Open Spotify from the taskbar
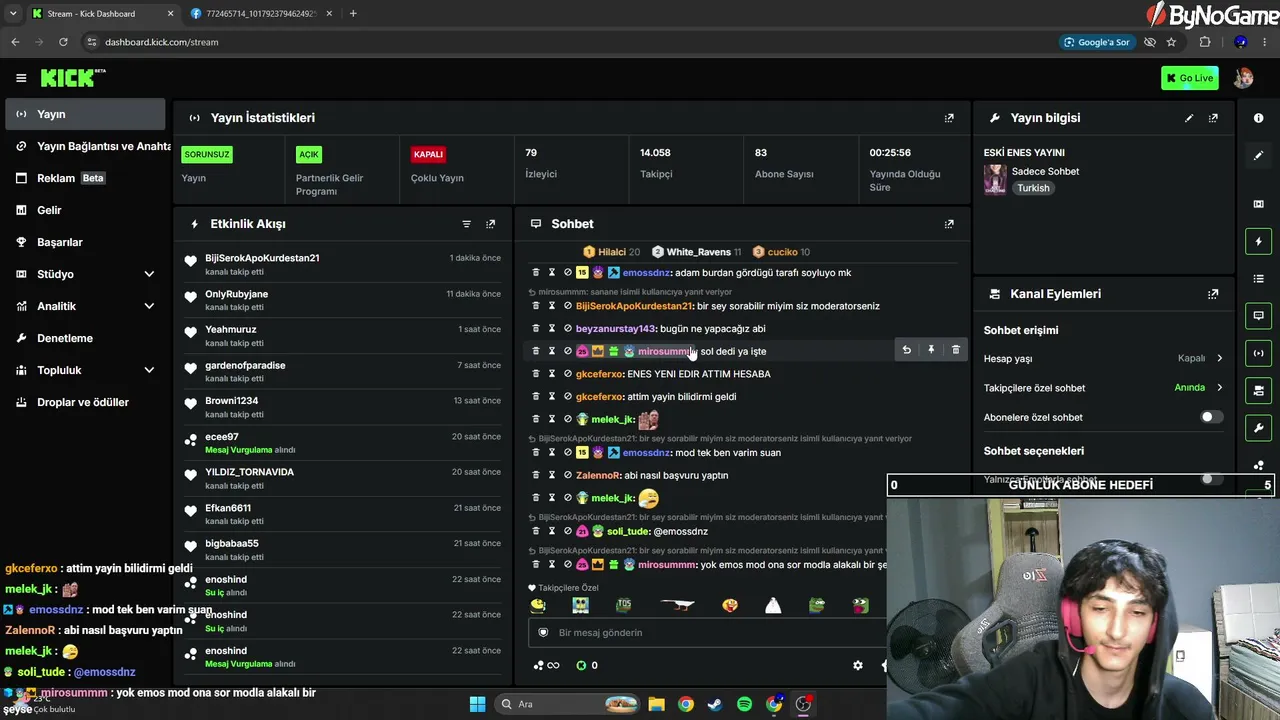Viewport: 1280px width, 720px height. [x=744, y=704]
